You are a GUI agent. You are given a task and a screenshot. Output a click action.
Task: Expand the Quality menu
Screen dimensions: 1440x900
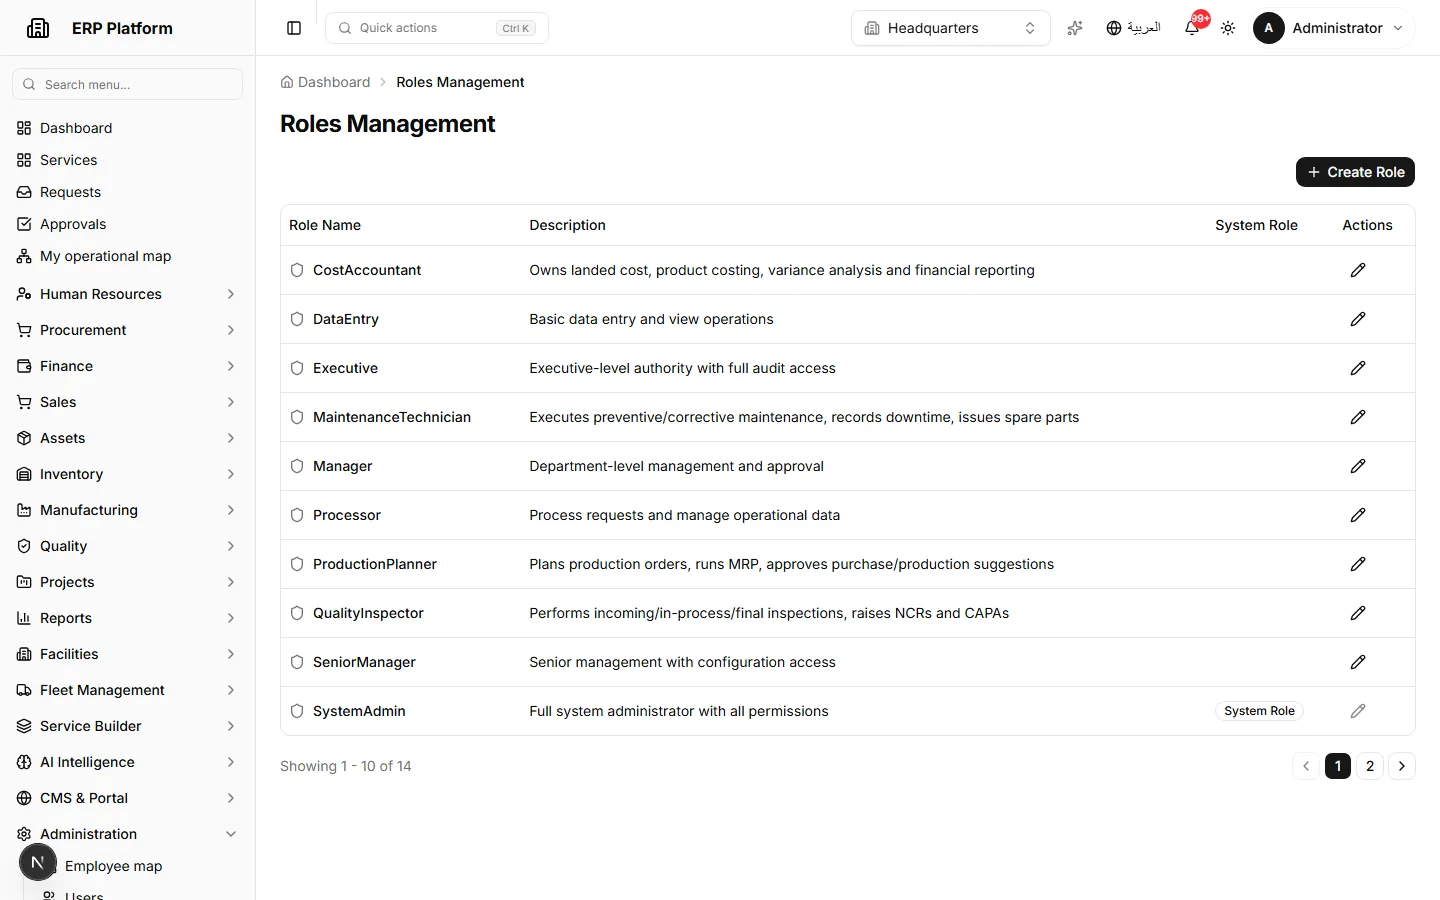128,546
